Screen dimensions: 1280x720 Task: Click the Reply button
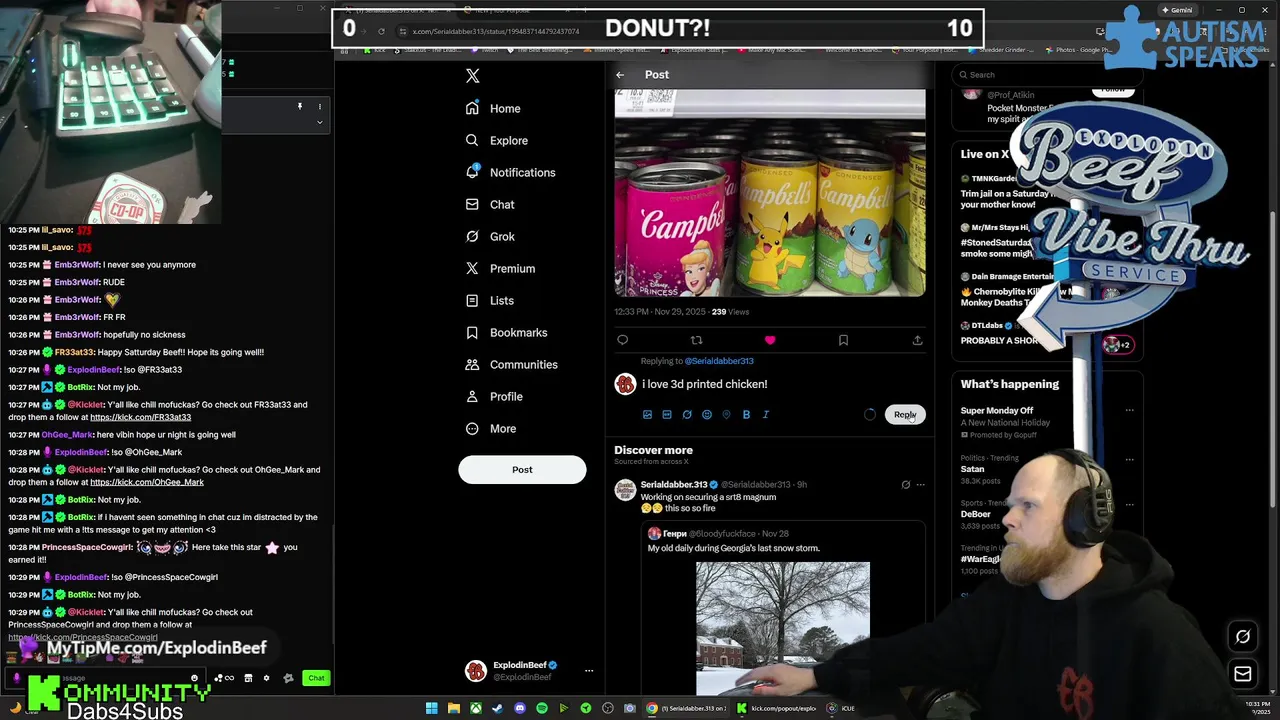coord(905,414)
